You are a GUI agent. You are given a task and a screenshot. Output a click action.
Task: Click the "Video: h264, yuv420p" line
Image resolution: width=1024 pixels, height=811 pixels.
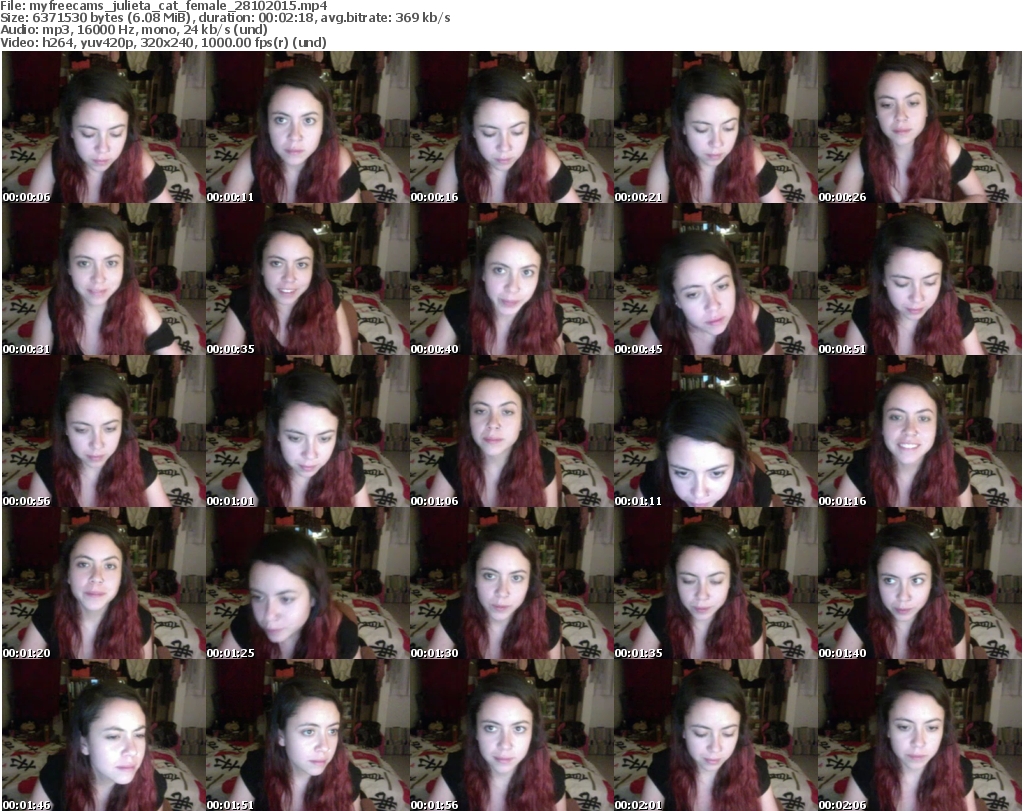click(x=163, y=42)
